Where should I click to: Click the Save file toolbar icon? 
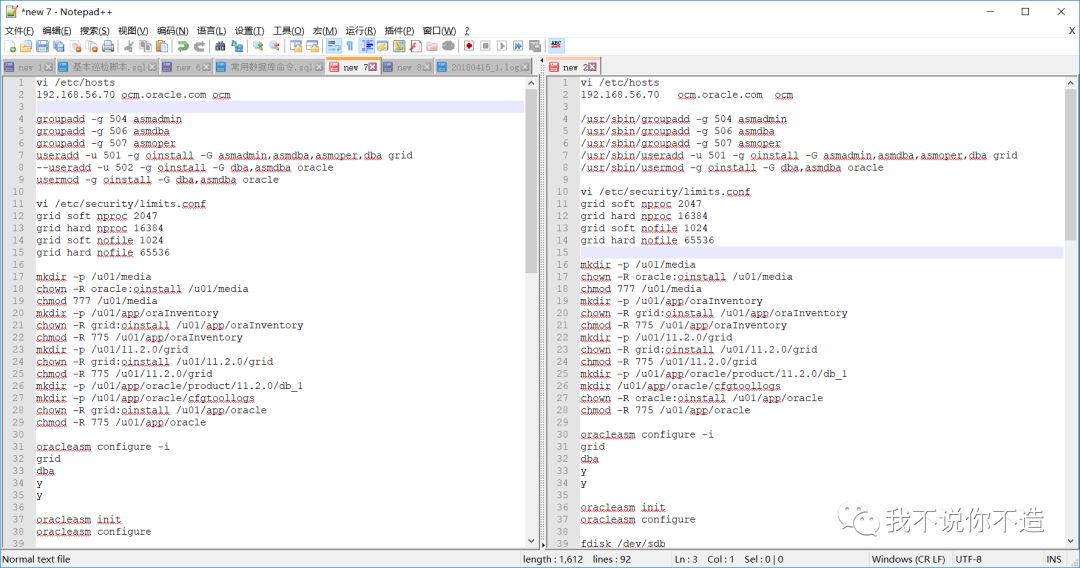pos(42,46)
